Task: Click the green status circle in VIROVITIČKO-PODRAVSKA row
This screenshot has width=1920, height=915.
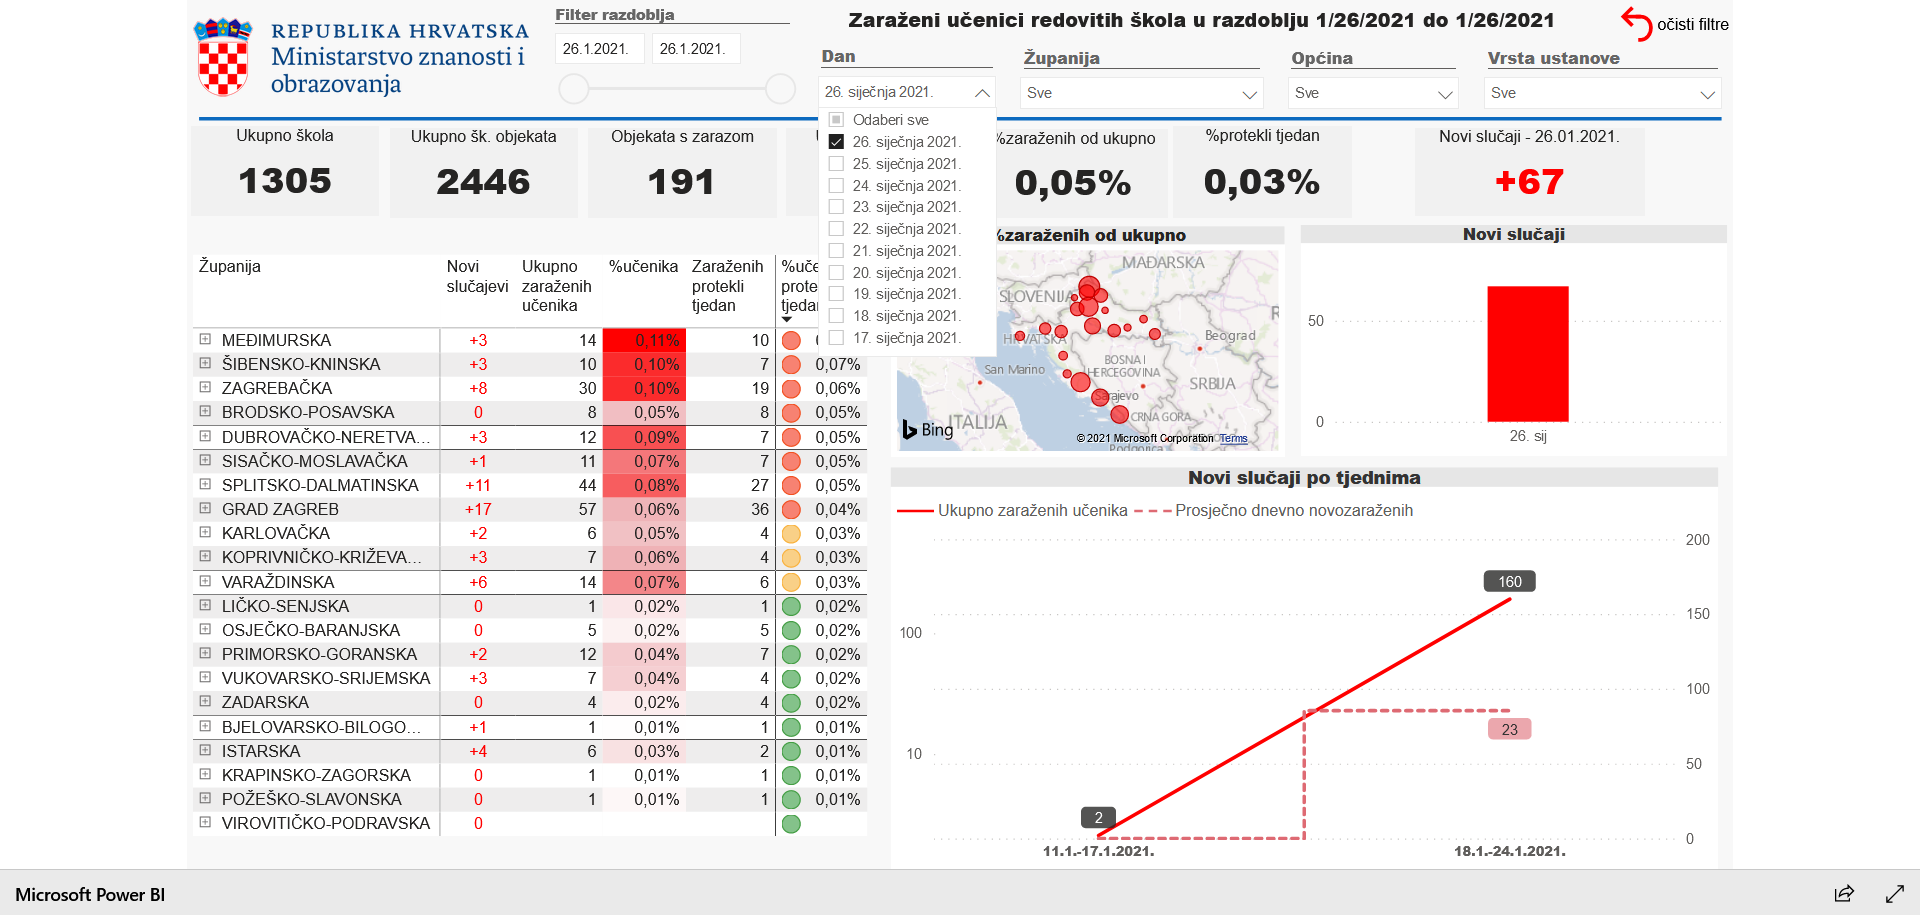Action: (791, 823)
